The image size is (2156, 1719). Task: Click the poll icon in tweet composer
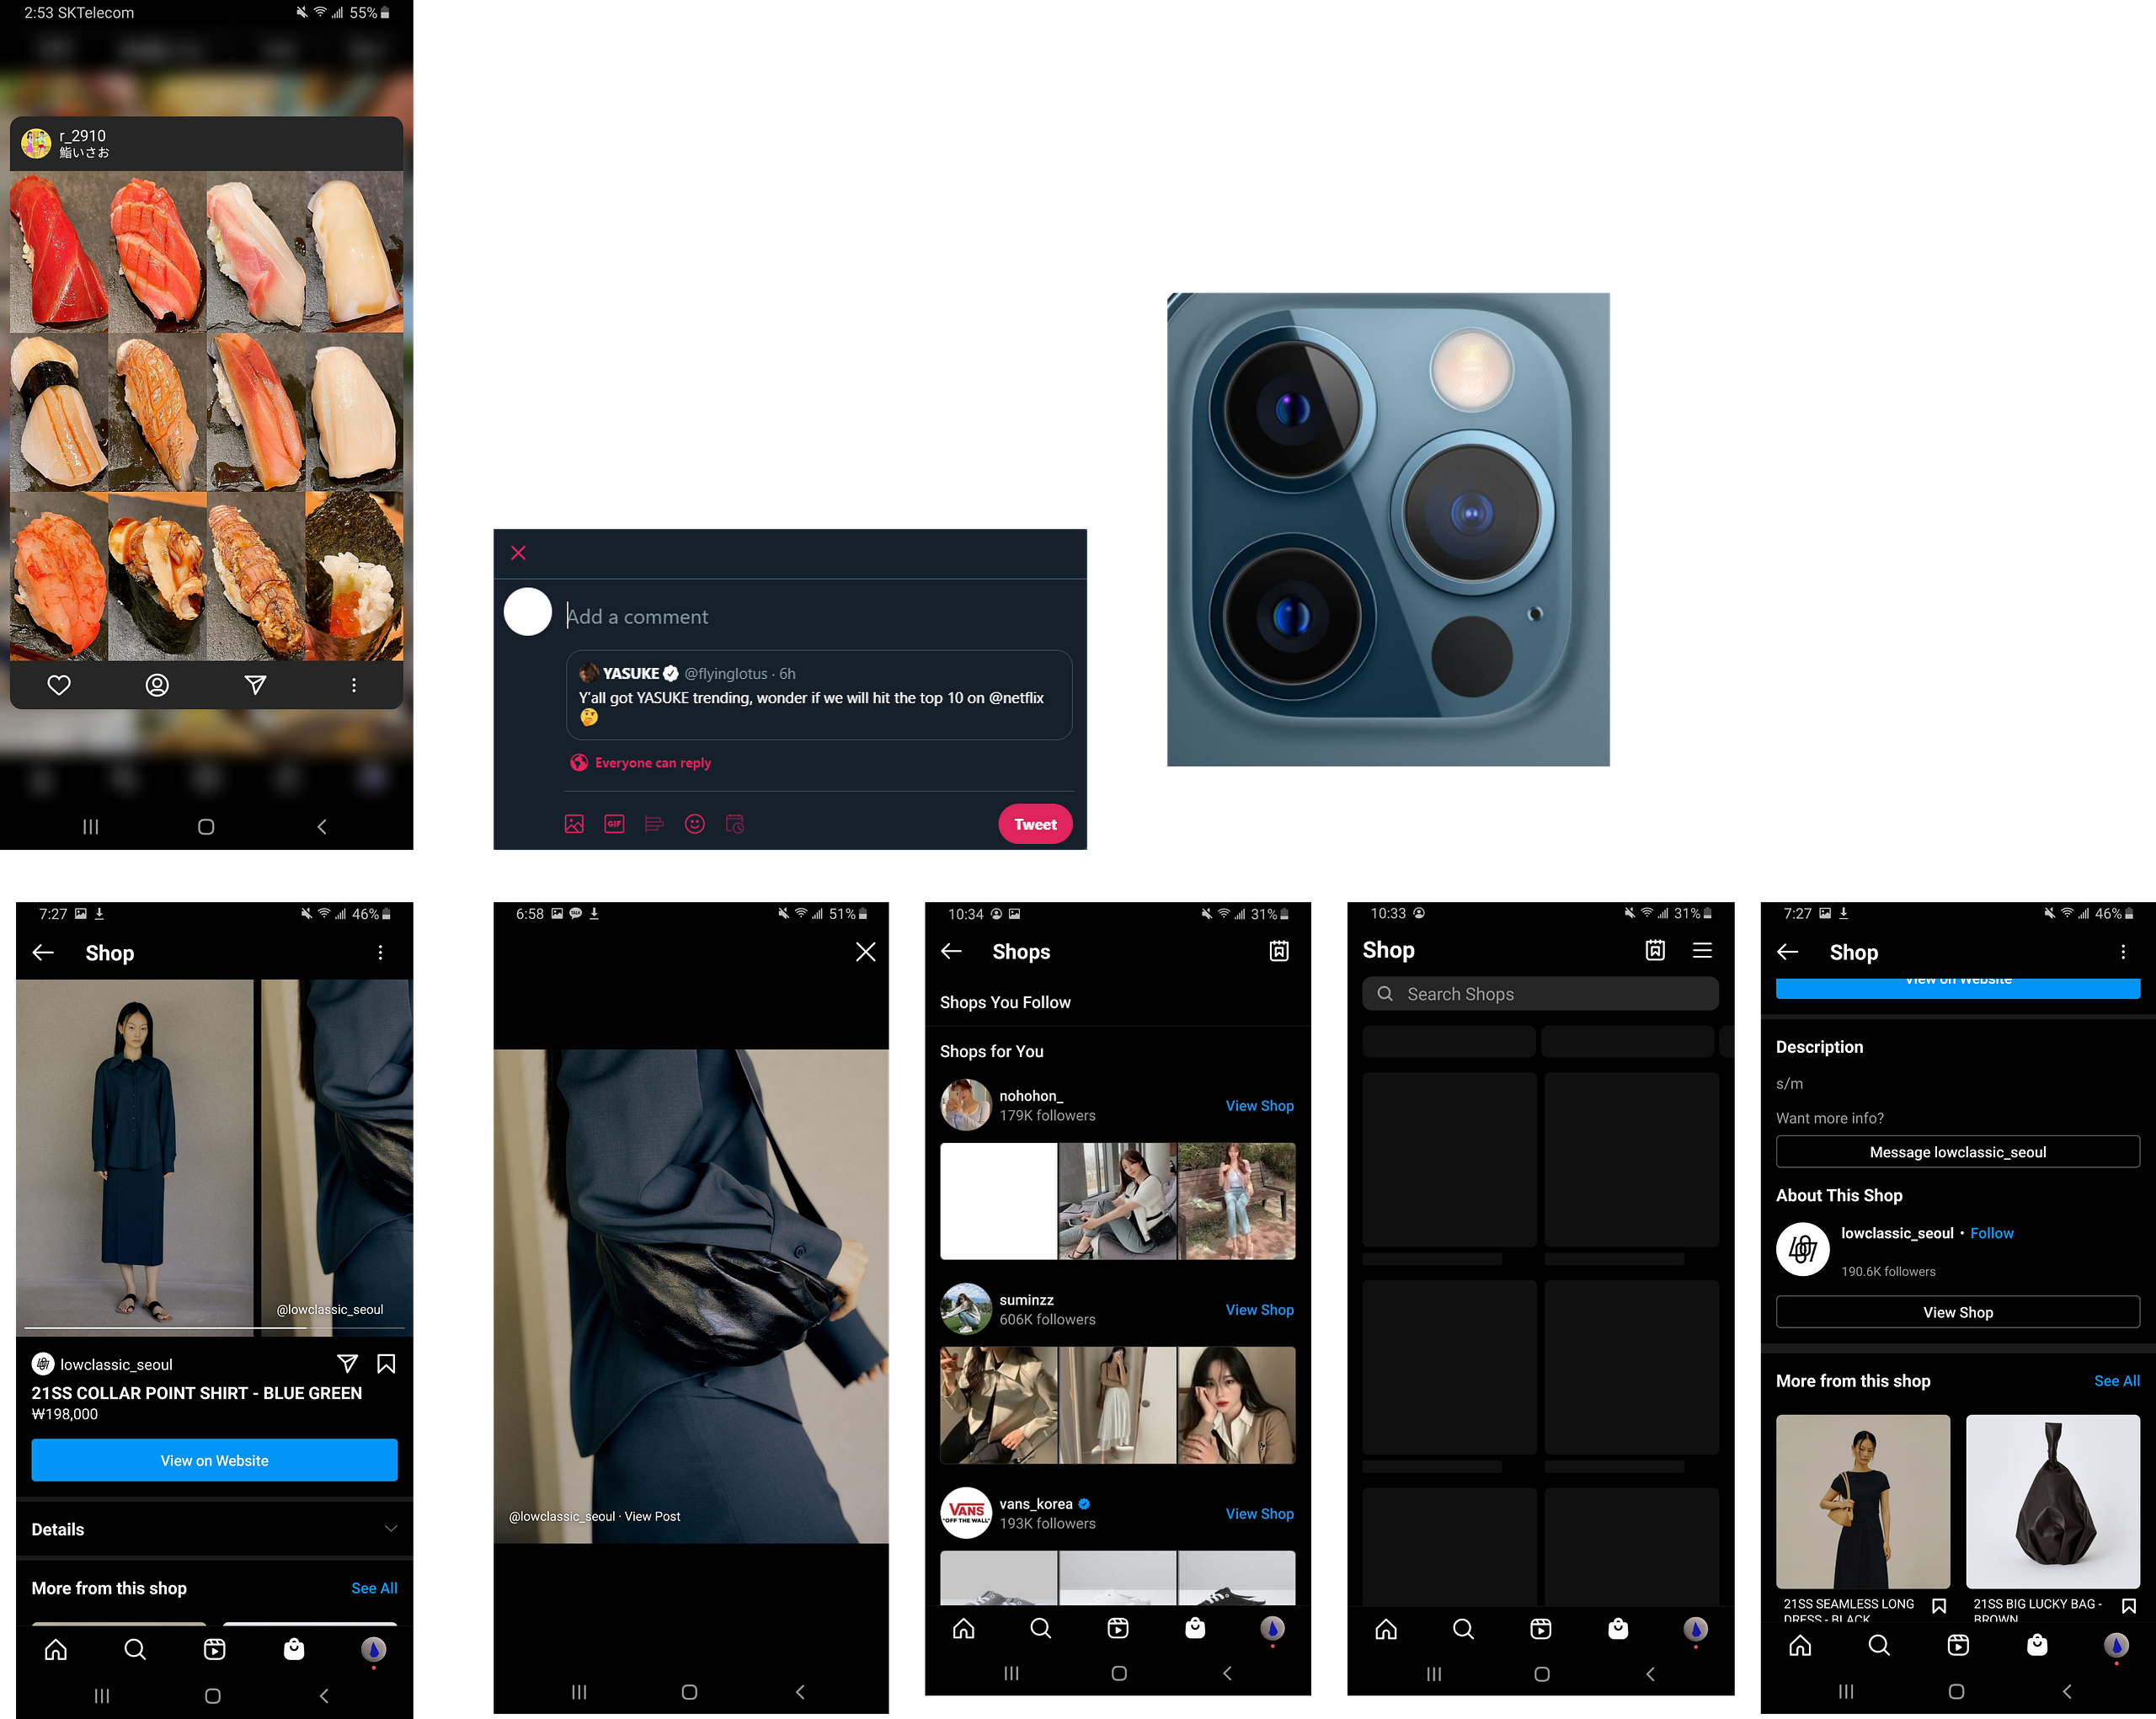coord(654,824)
